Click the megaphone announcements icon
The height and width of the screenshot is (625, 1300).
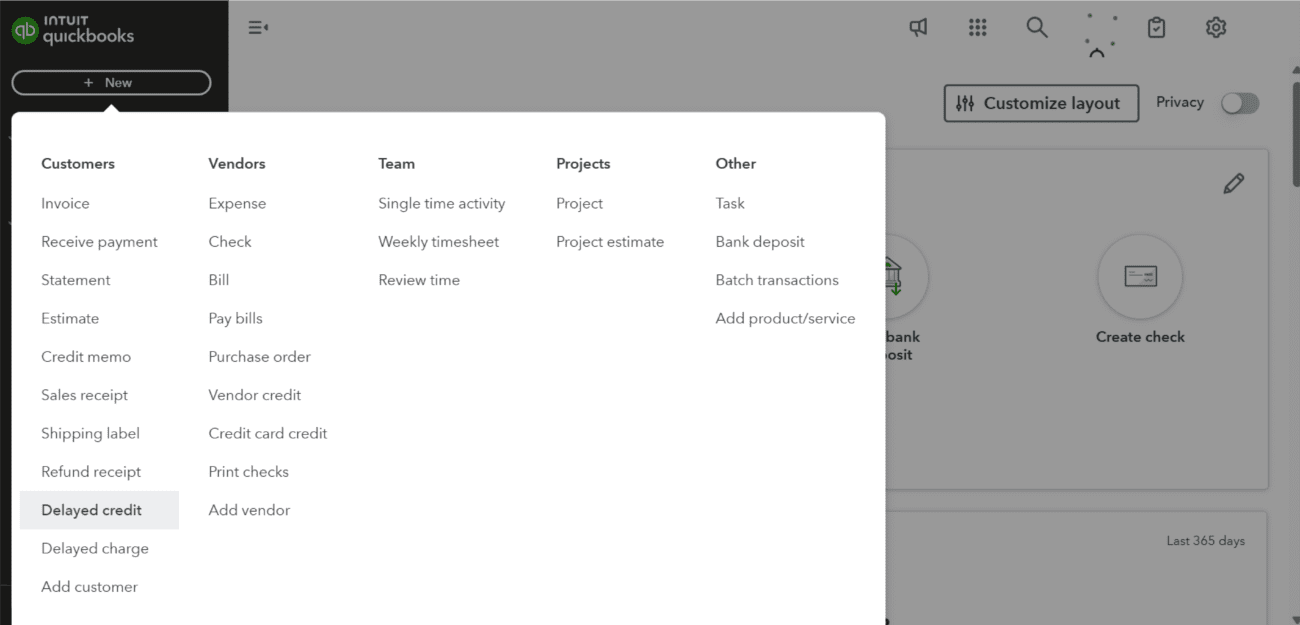[x=918, y=28]
